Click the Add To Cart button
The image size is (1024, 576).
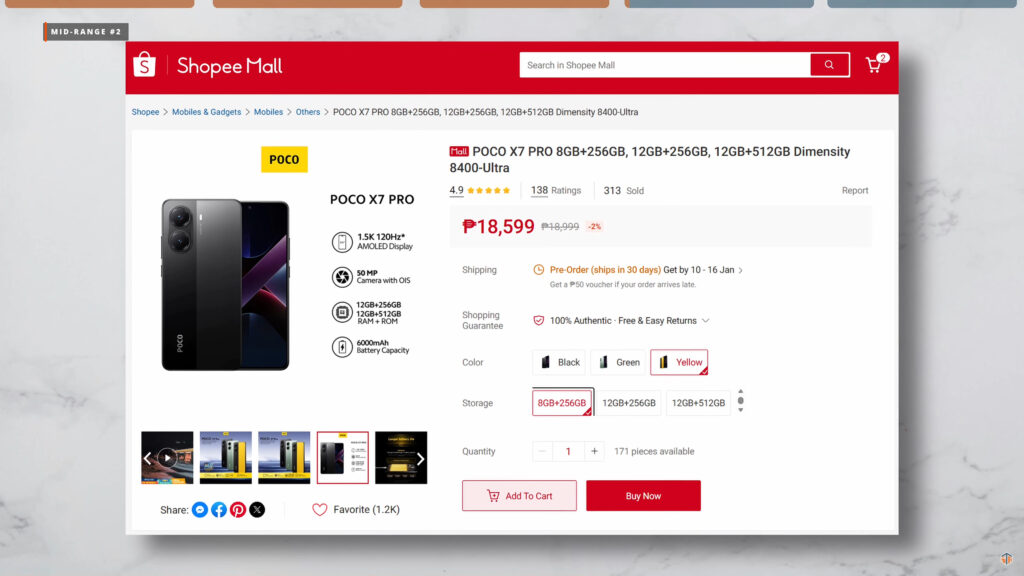tap(519, 496)
